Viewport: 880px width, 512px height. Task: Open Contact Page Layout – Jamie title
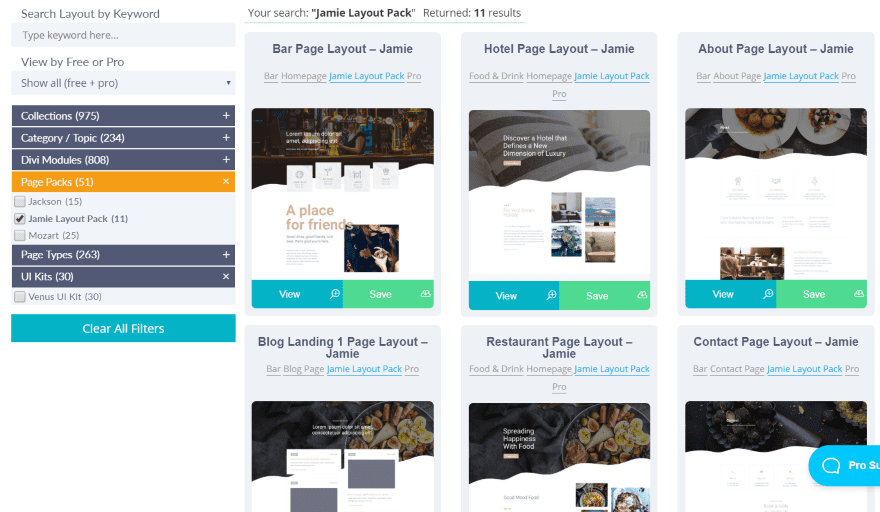click(x=776, y=342)
